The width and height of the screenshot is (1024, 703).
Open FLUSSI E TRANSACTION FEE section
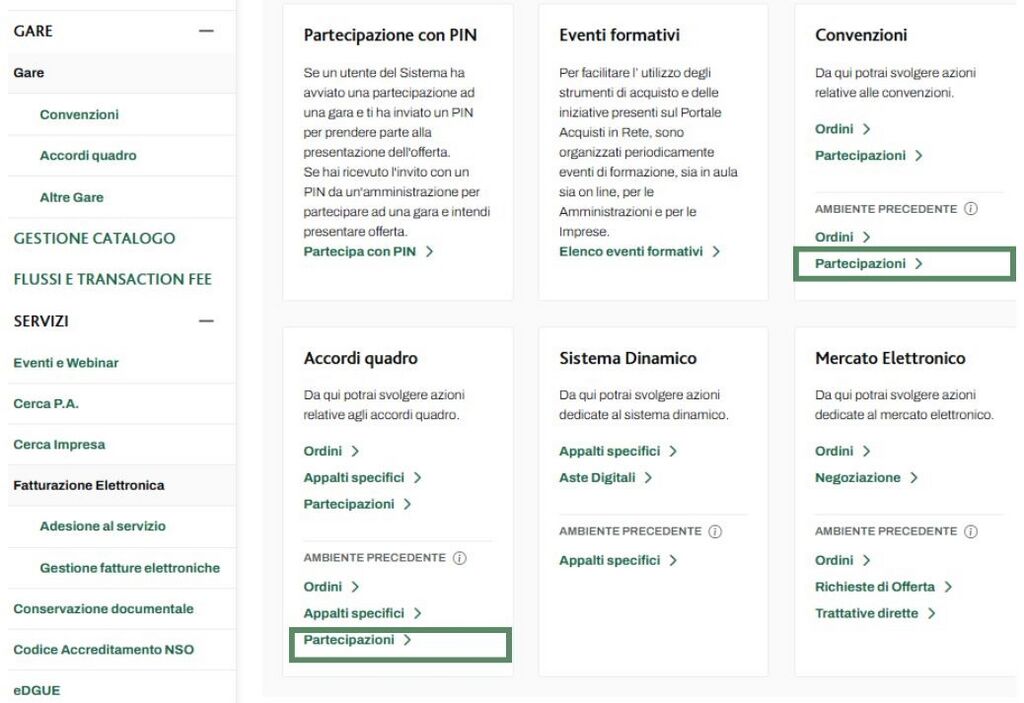[112, 279]
